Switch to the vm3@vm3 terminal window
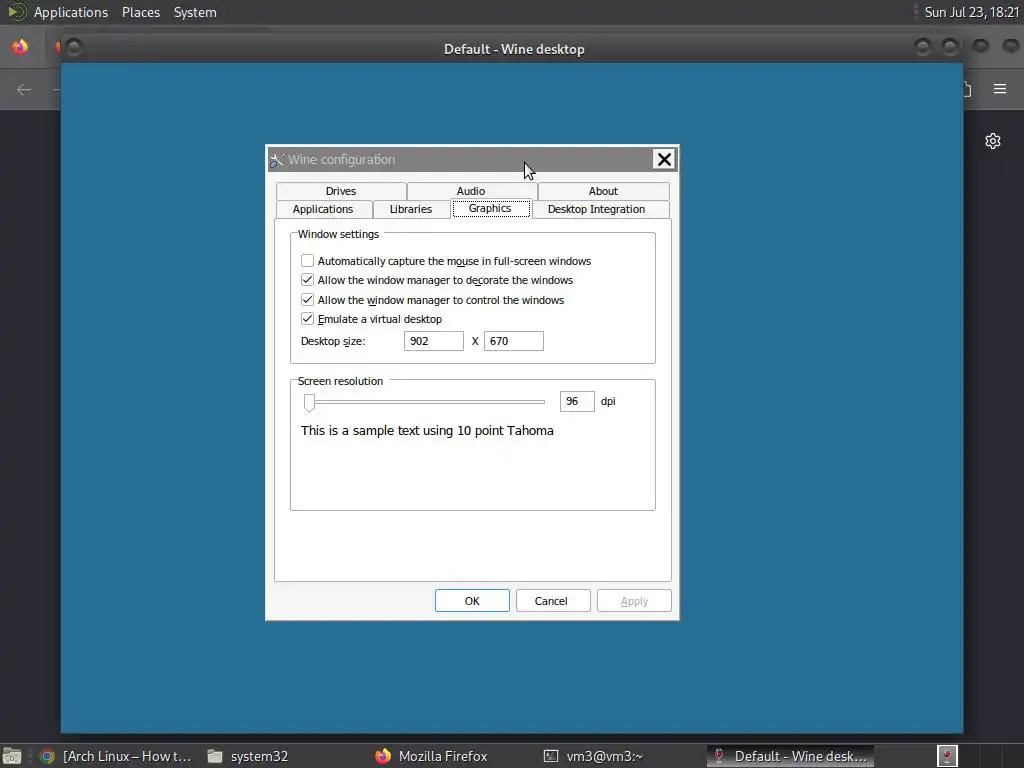The image size is (1024, 768). click(593, 756)
